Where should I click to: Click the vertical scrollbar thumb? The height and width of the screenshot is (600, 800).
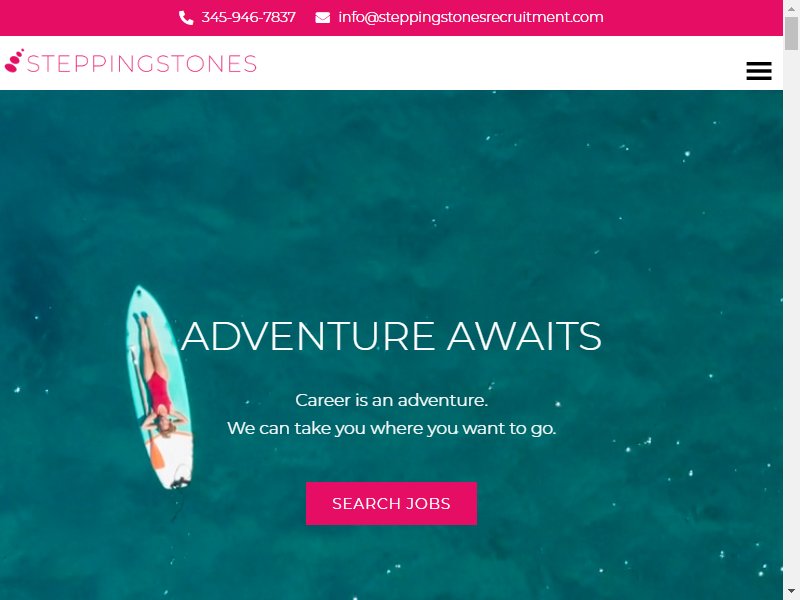click(791, 33)
